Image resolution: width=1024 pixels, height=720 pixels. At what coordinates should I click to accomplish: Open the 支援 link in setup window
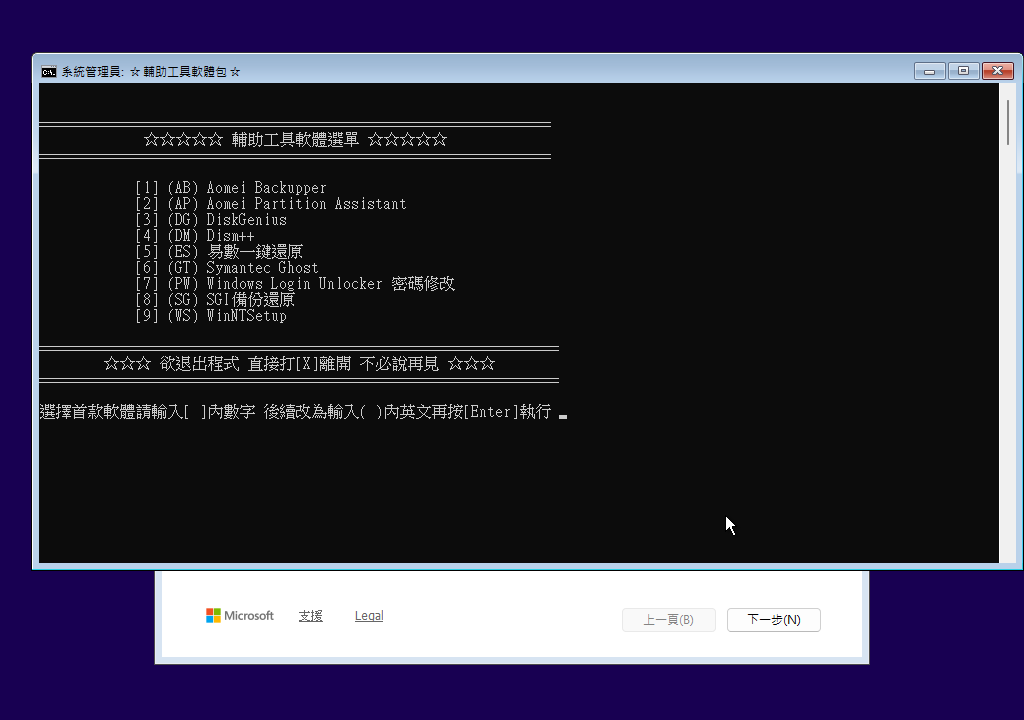coord(310,615)
